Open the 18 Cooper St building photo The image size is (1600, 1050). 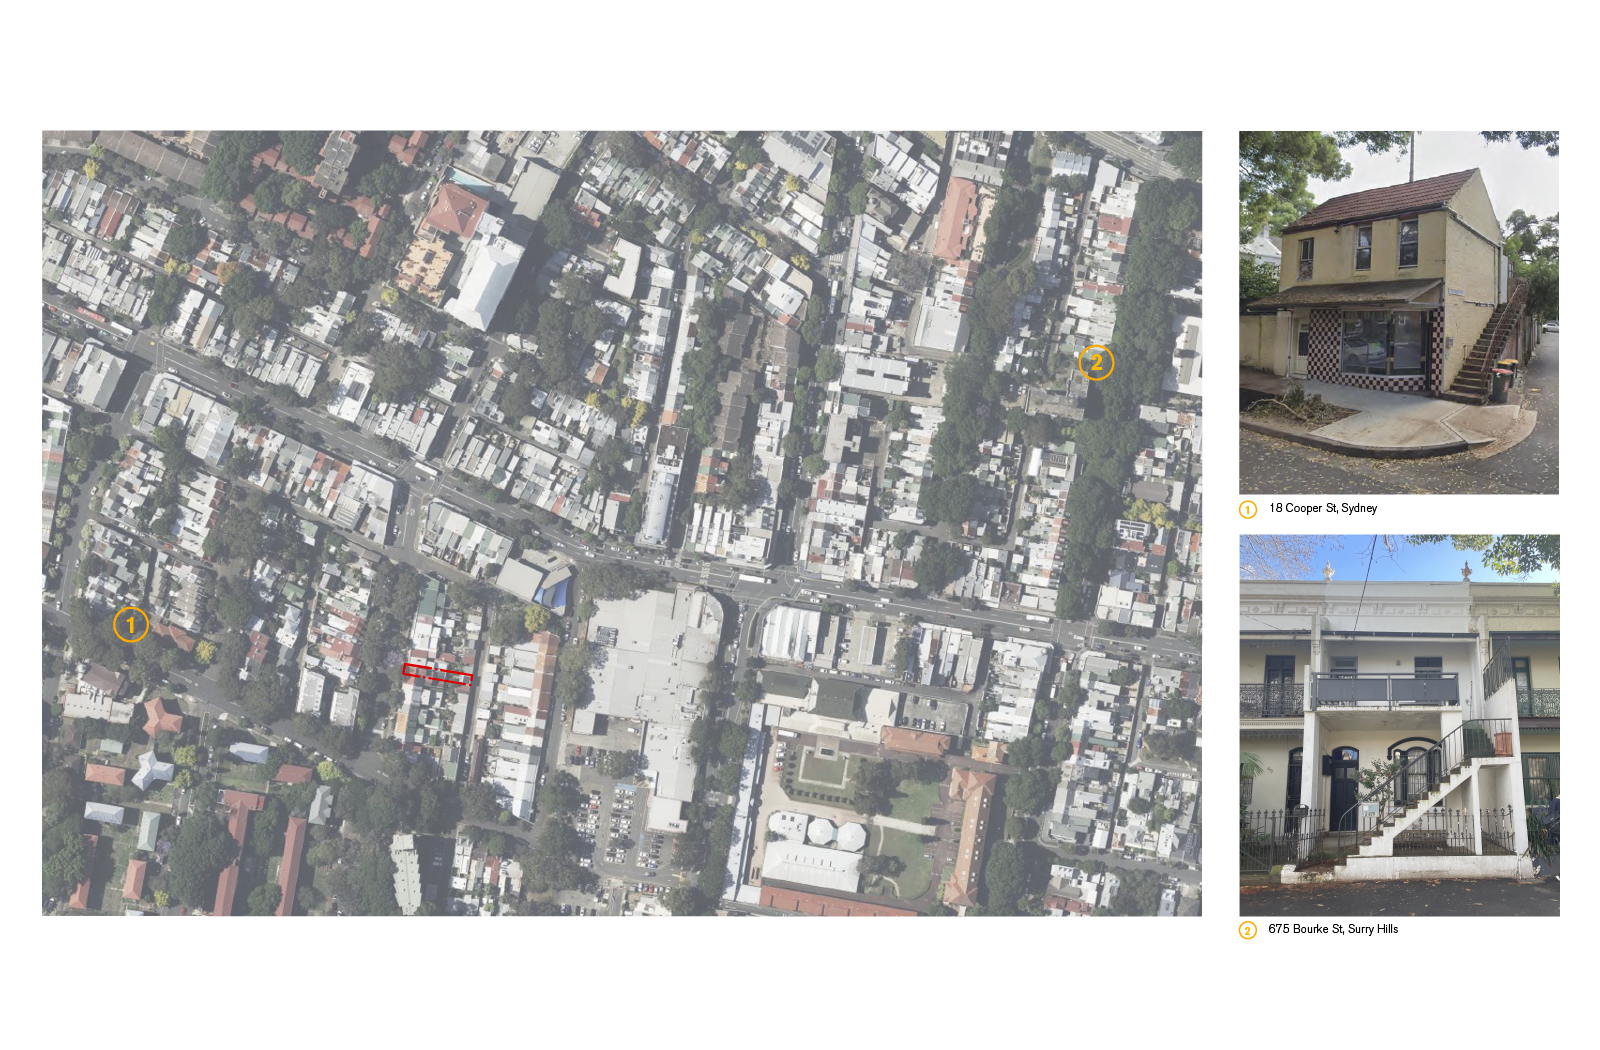(1398, 312)
